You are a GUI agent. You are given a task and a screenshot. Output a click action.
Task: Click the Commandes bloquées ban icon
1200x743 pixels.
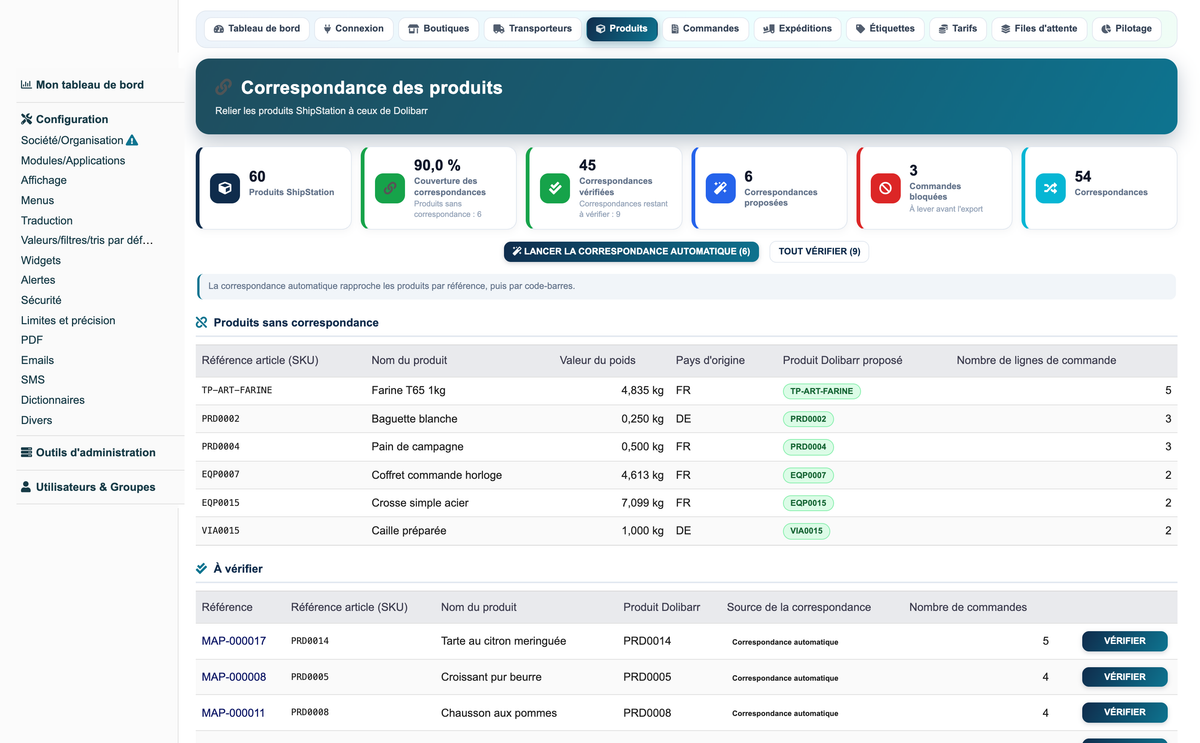point(885,188)
